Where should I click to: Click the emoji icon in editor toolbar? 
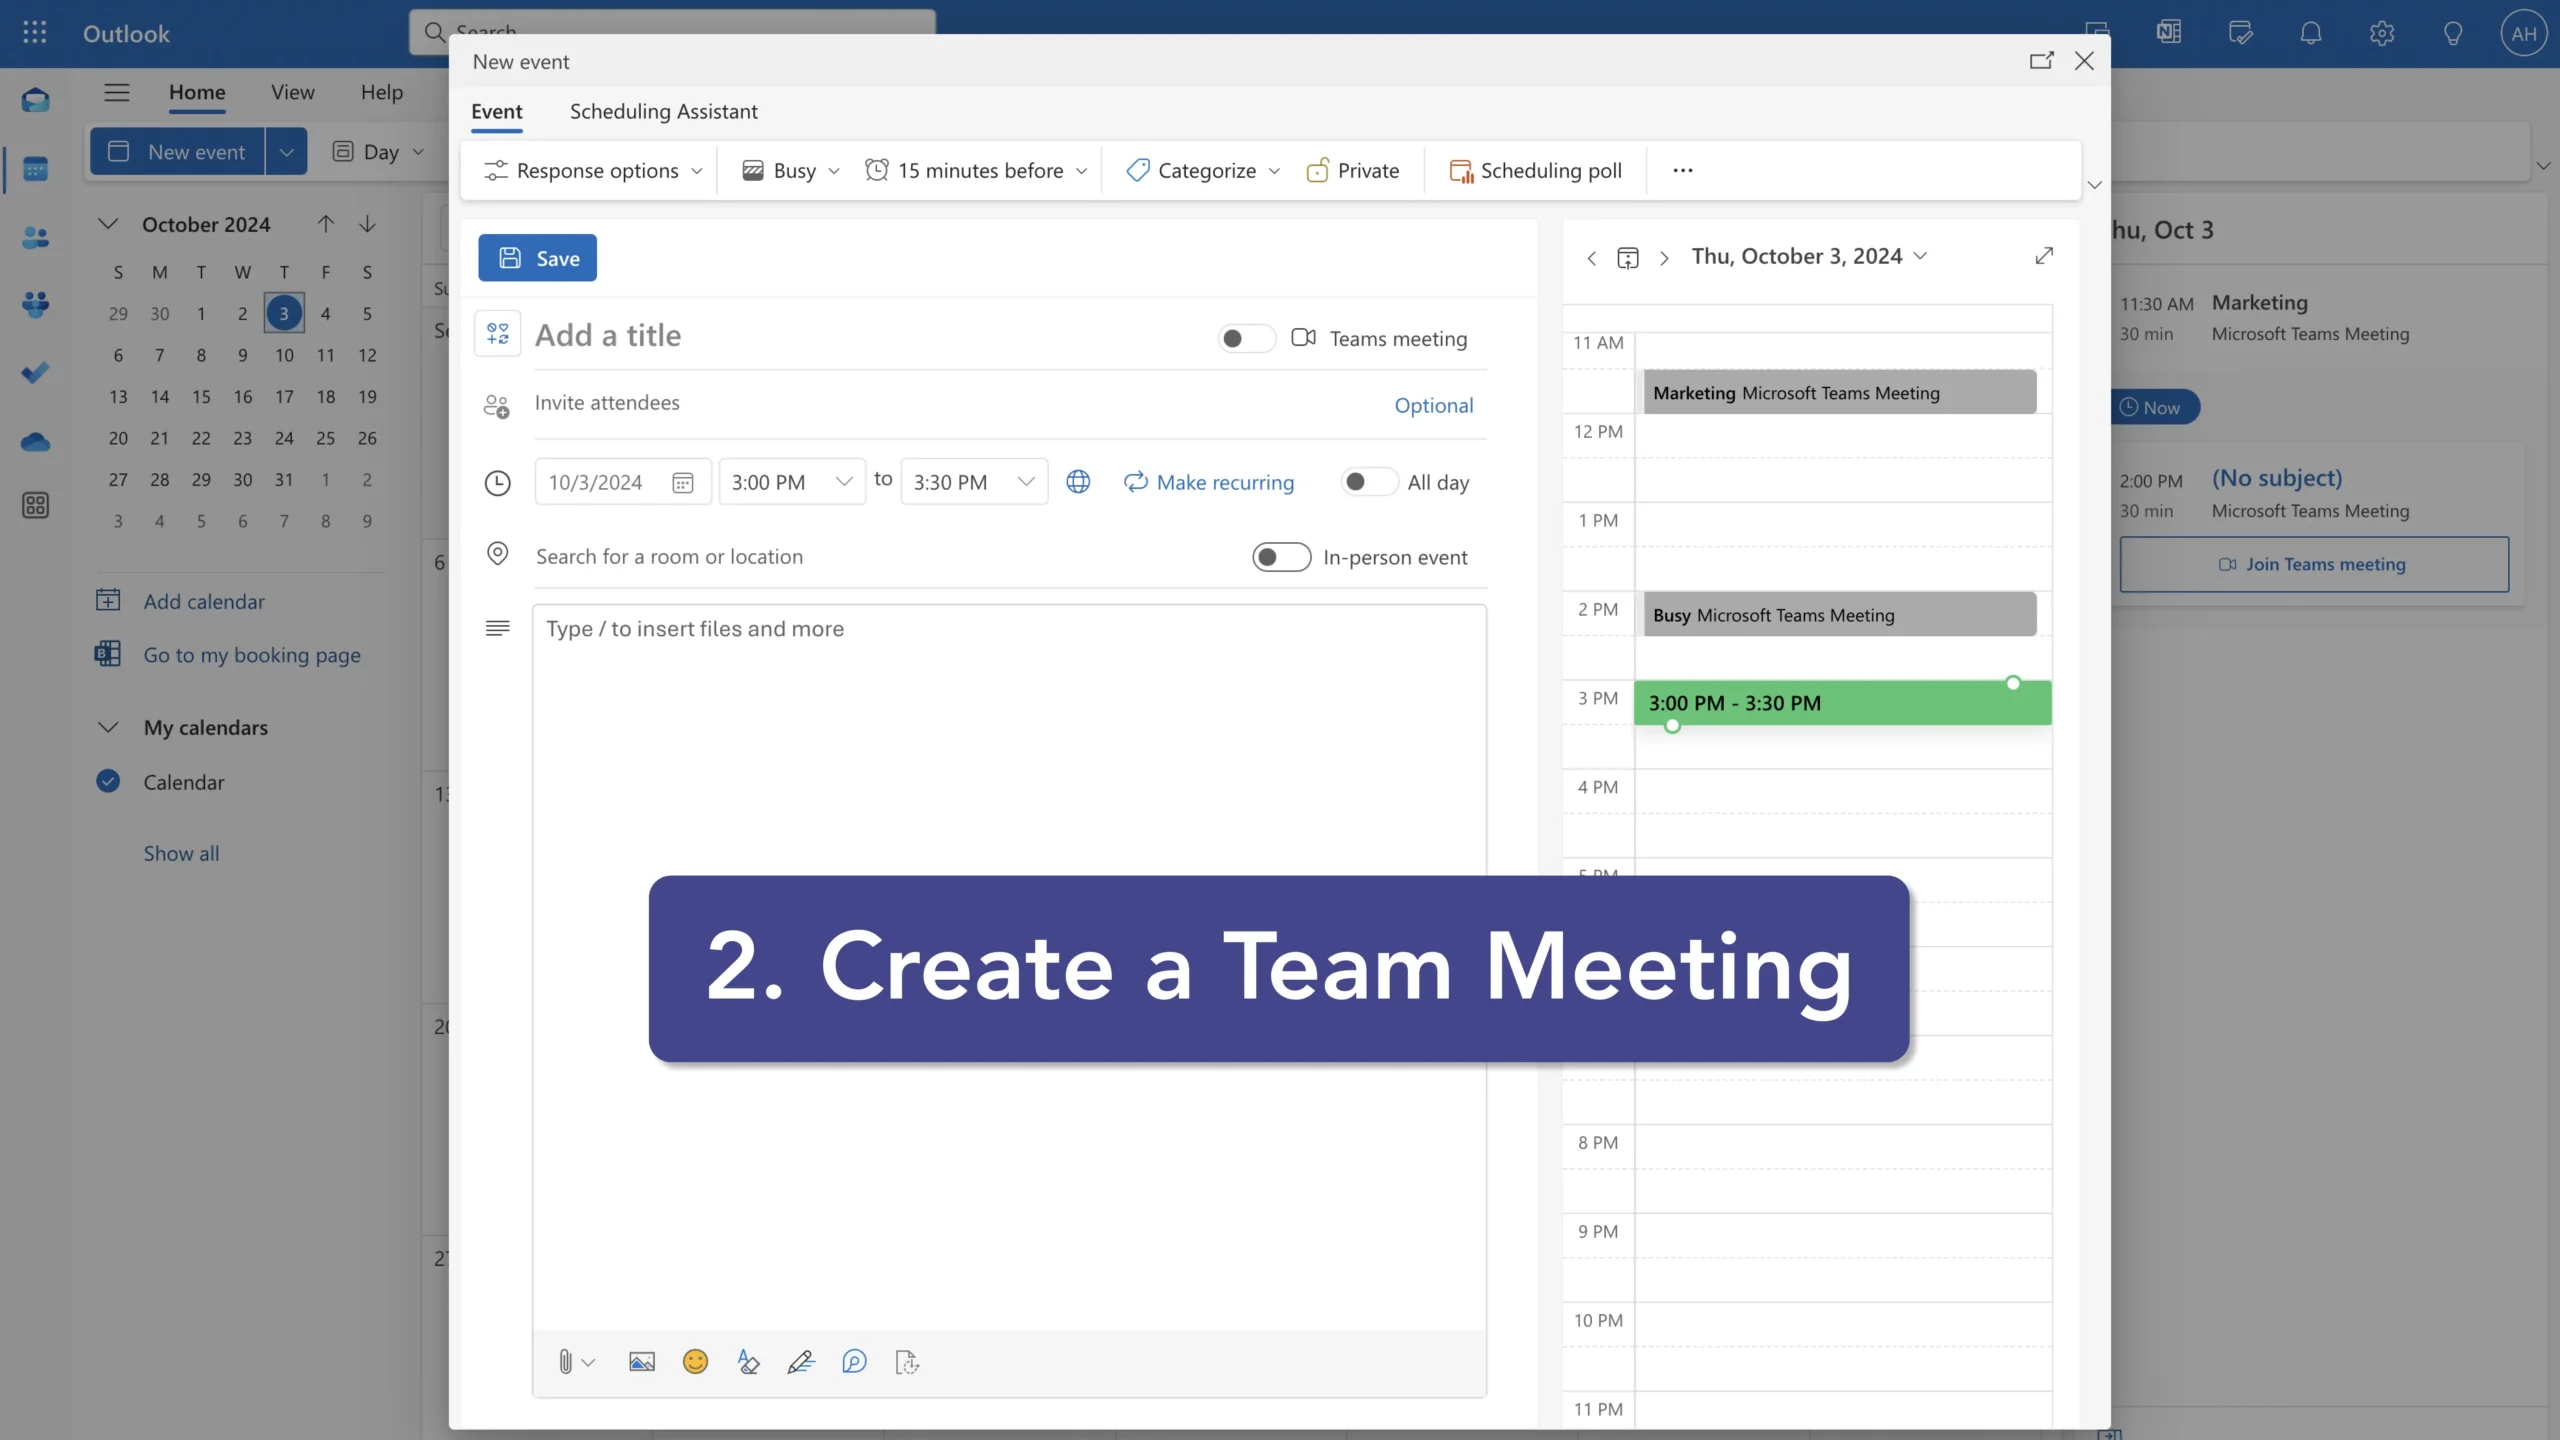click(x=695, y=1362)
